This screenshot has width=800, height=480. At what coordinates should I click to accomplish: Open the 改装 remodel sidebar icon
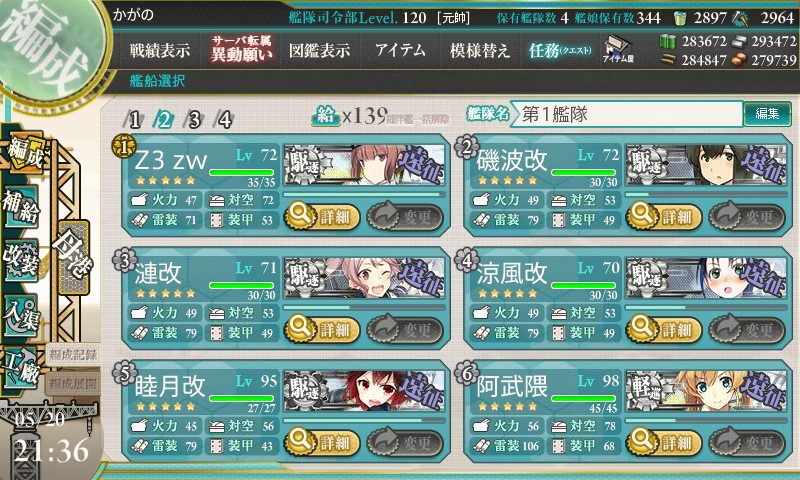pos(21,260)
